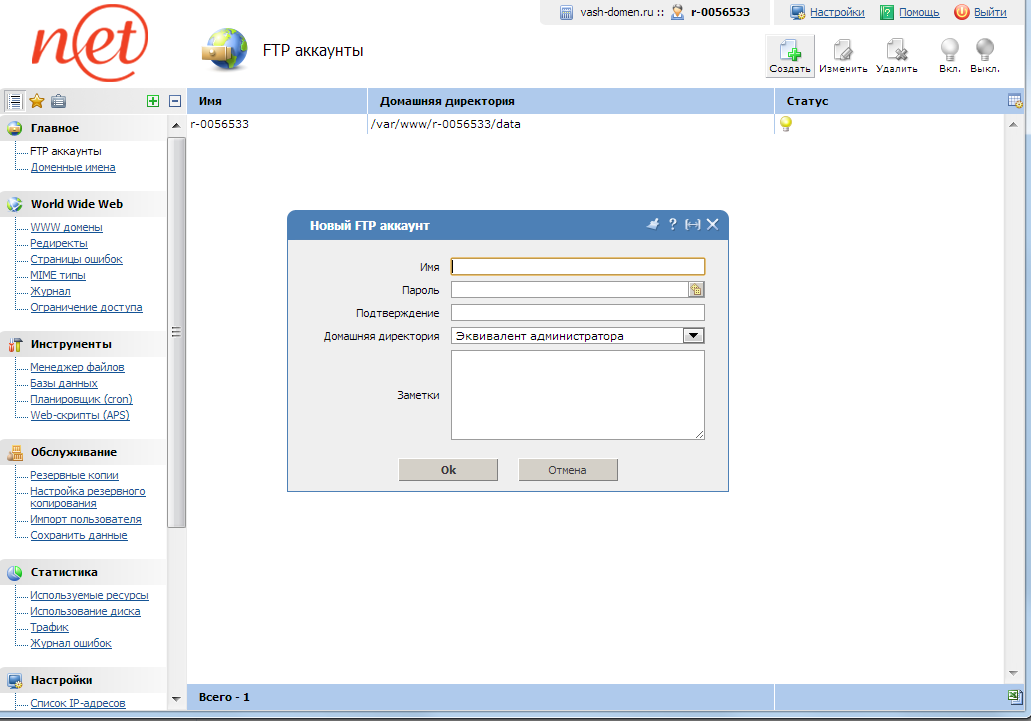The height and width of the screenshot is (721, 1031).
Task: Click the Изменить (edit) icon
Action: coord(843,50)
